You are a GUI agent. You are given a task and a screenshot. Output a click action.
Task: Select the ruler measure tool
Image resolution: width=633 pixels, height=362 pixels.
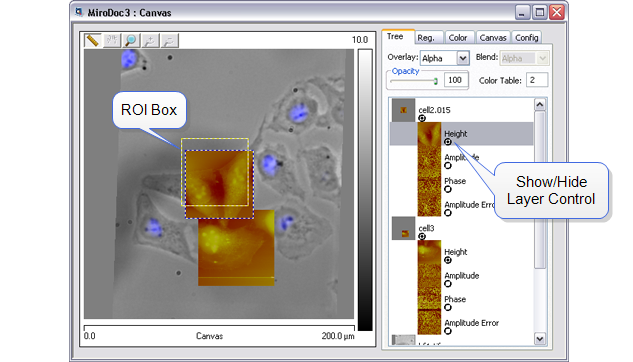[92, 40]
